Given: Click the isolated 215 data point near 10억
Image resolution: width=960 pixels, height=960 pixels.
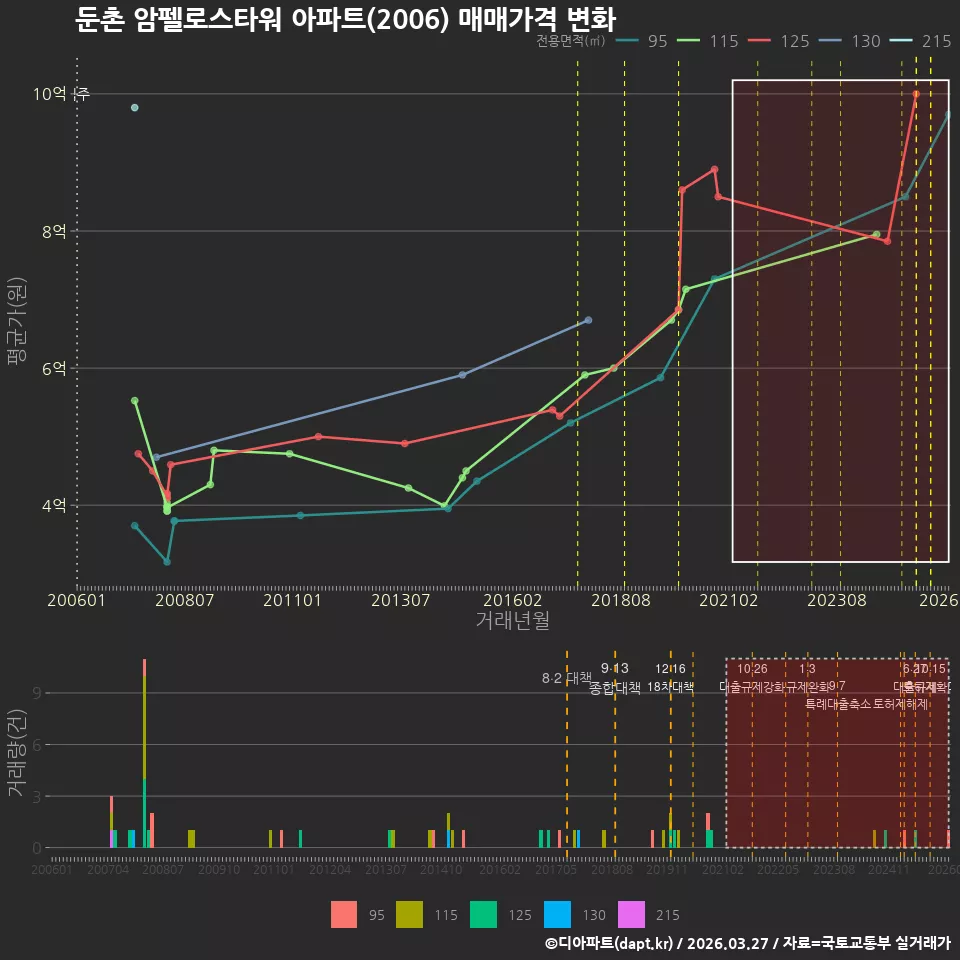Looking at the screenshot, I should pos(135,108).
